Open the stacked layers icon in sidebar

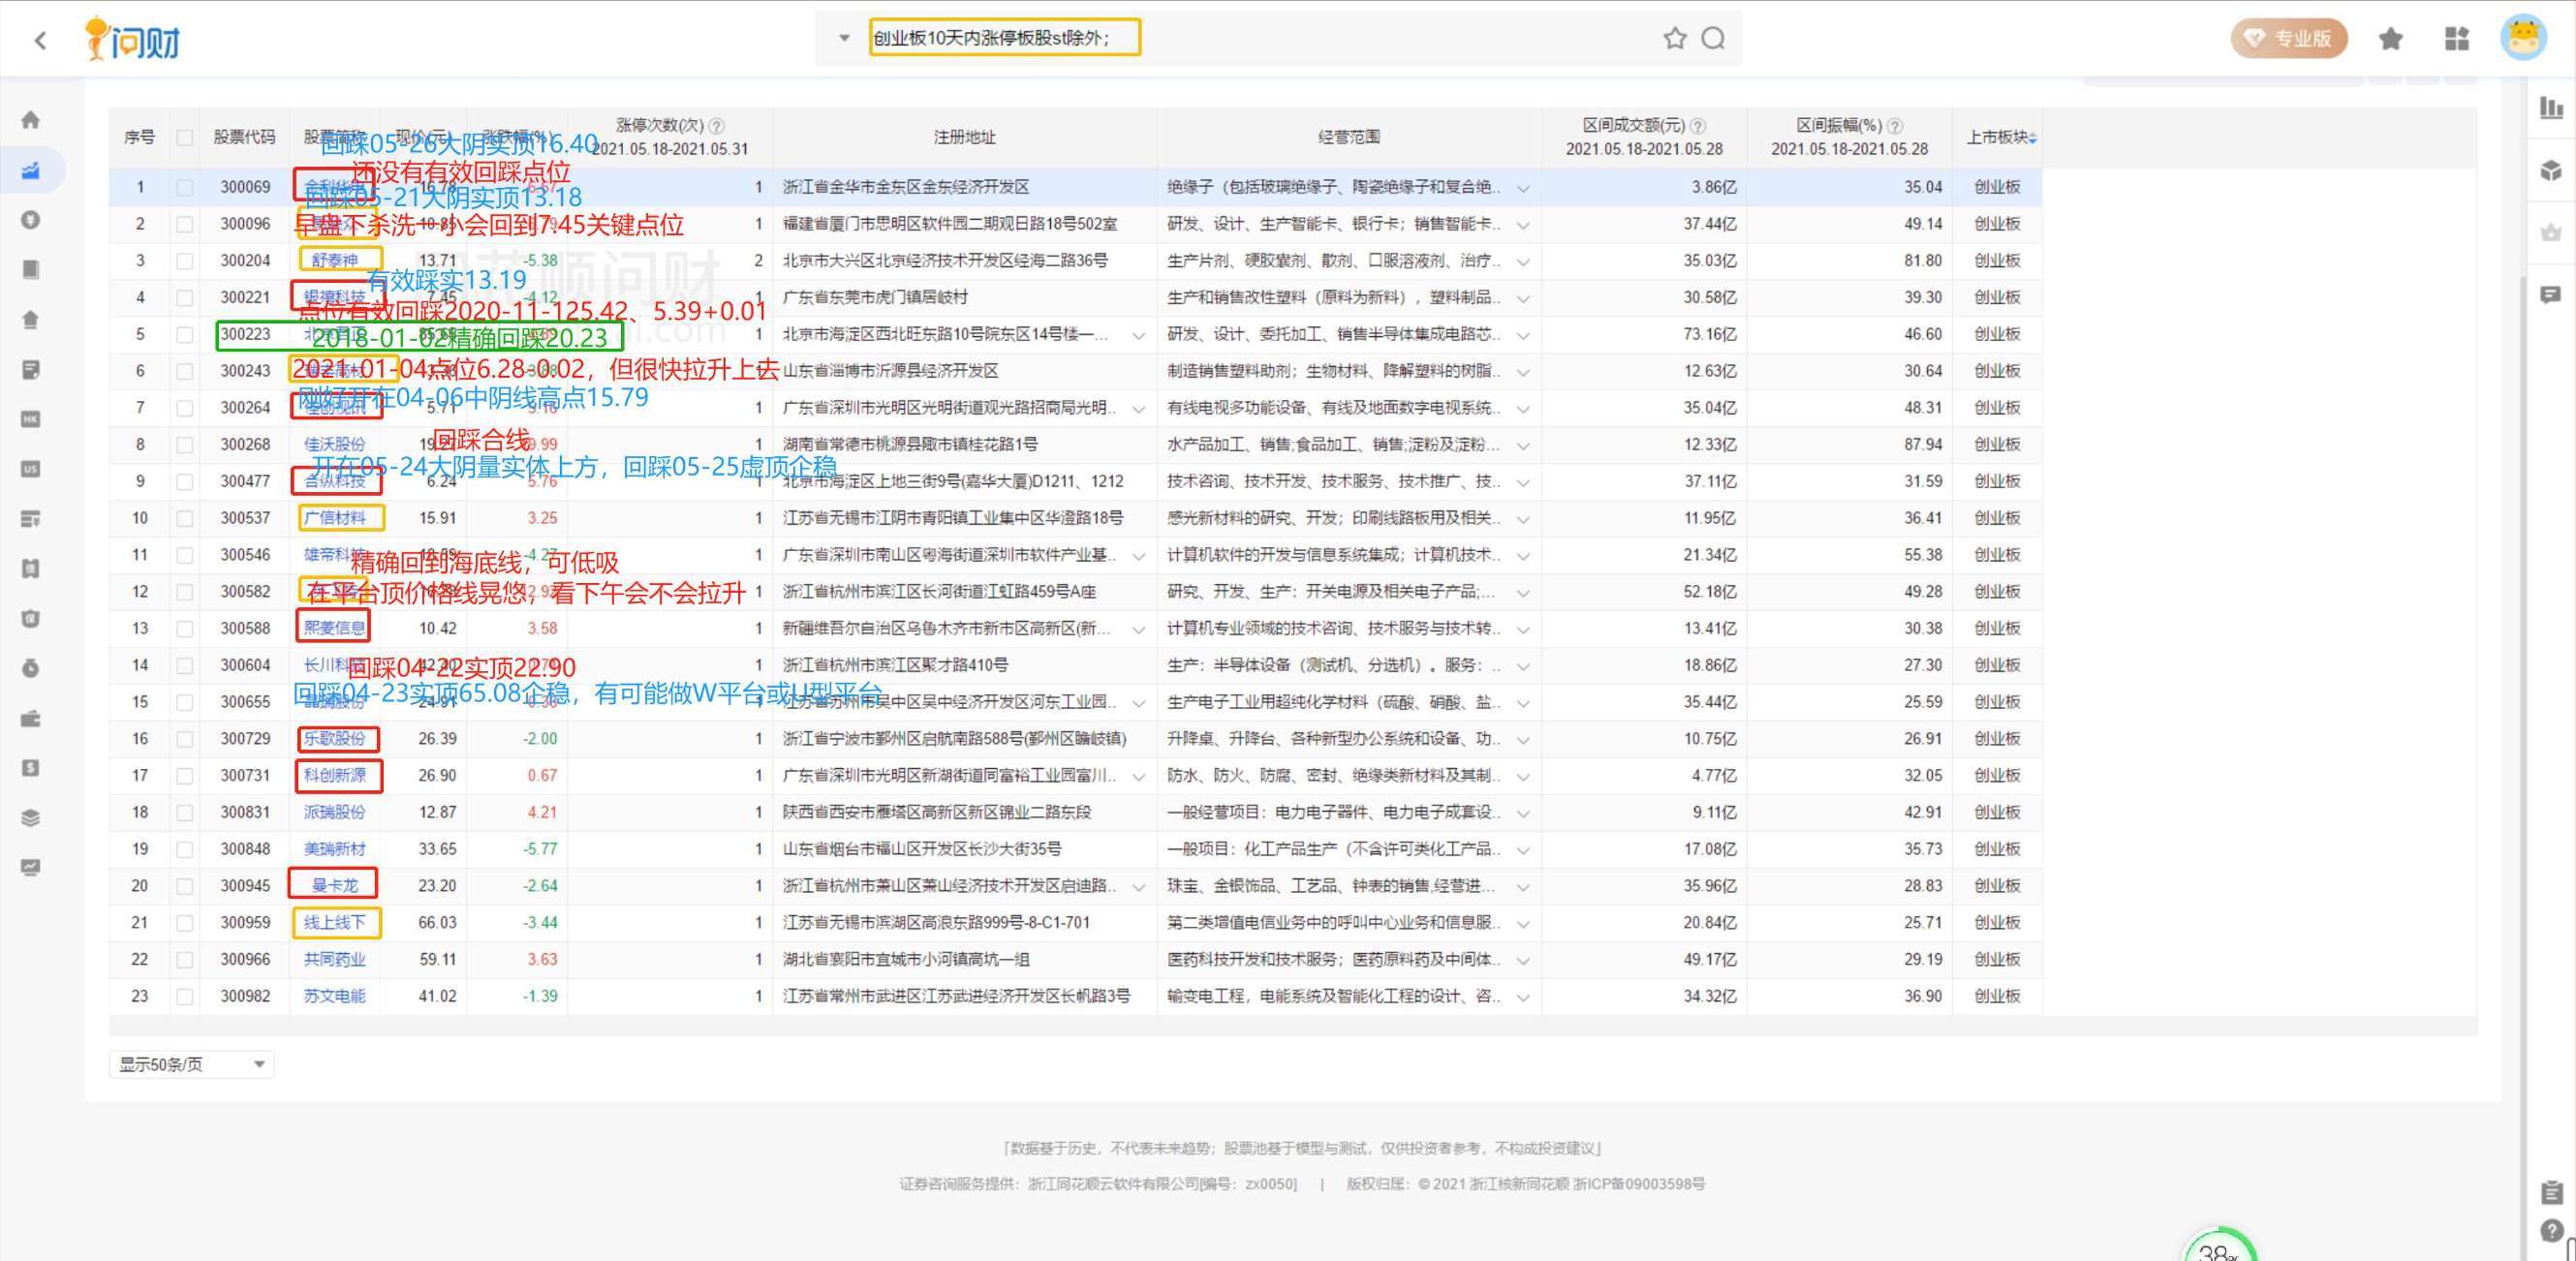pyautogui.click(x=31, y=818)
